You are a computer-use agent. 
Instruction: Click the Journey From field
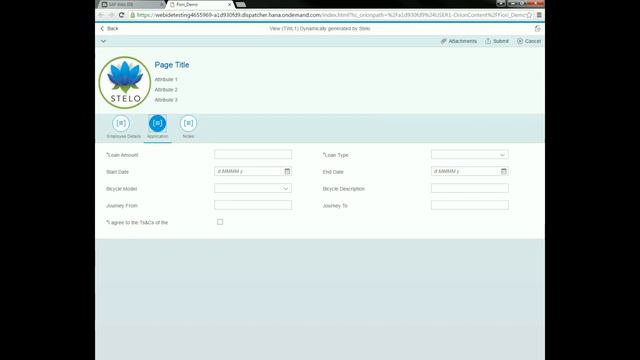coord(253,205)
